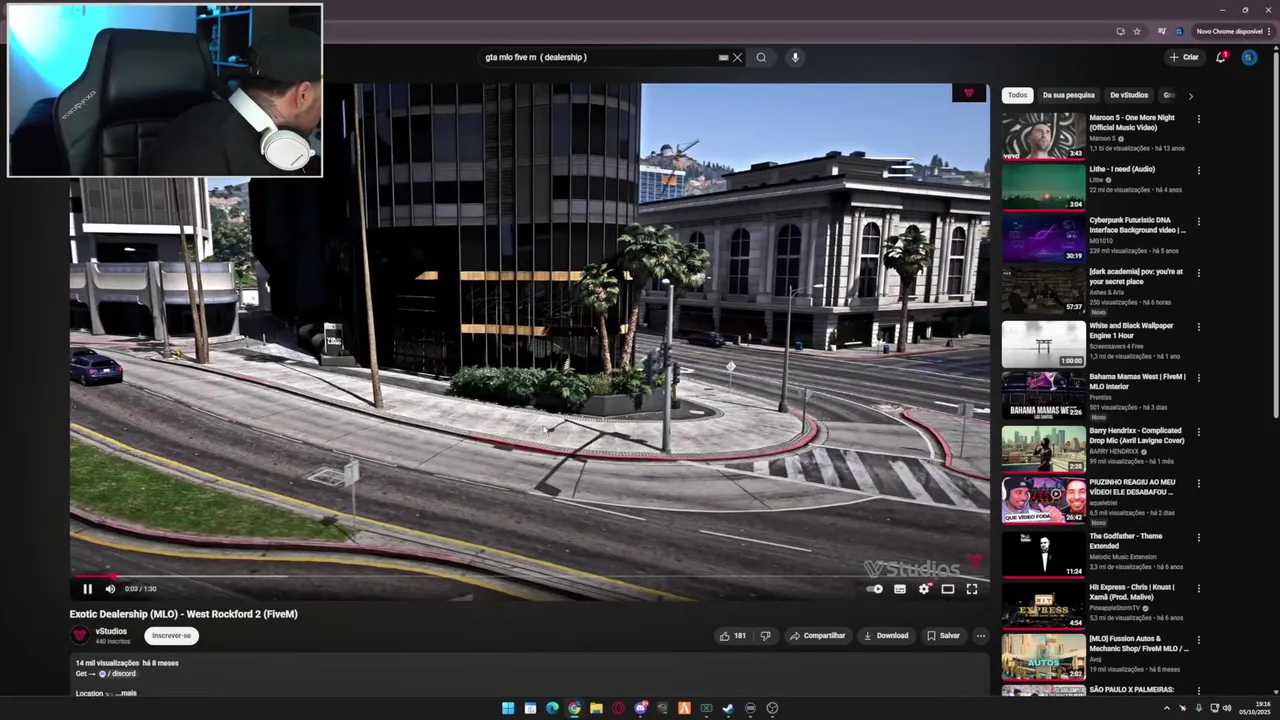This screenshot has width=1280, height=720.
Task: Open options for Hit Express Chris Knust video
Action: (x=1198, y=588)
